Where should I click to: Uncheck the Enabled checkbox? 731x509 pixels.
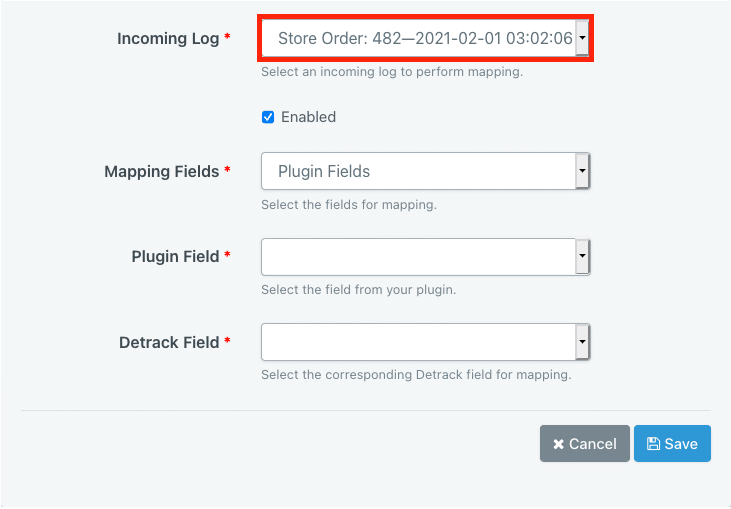[x=268, y=117]
